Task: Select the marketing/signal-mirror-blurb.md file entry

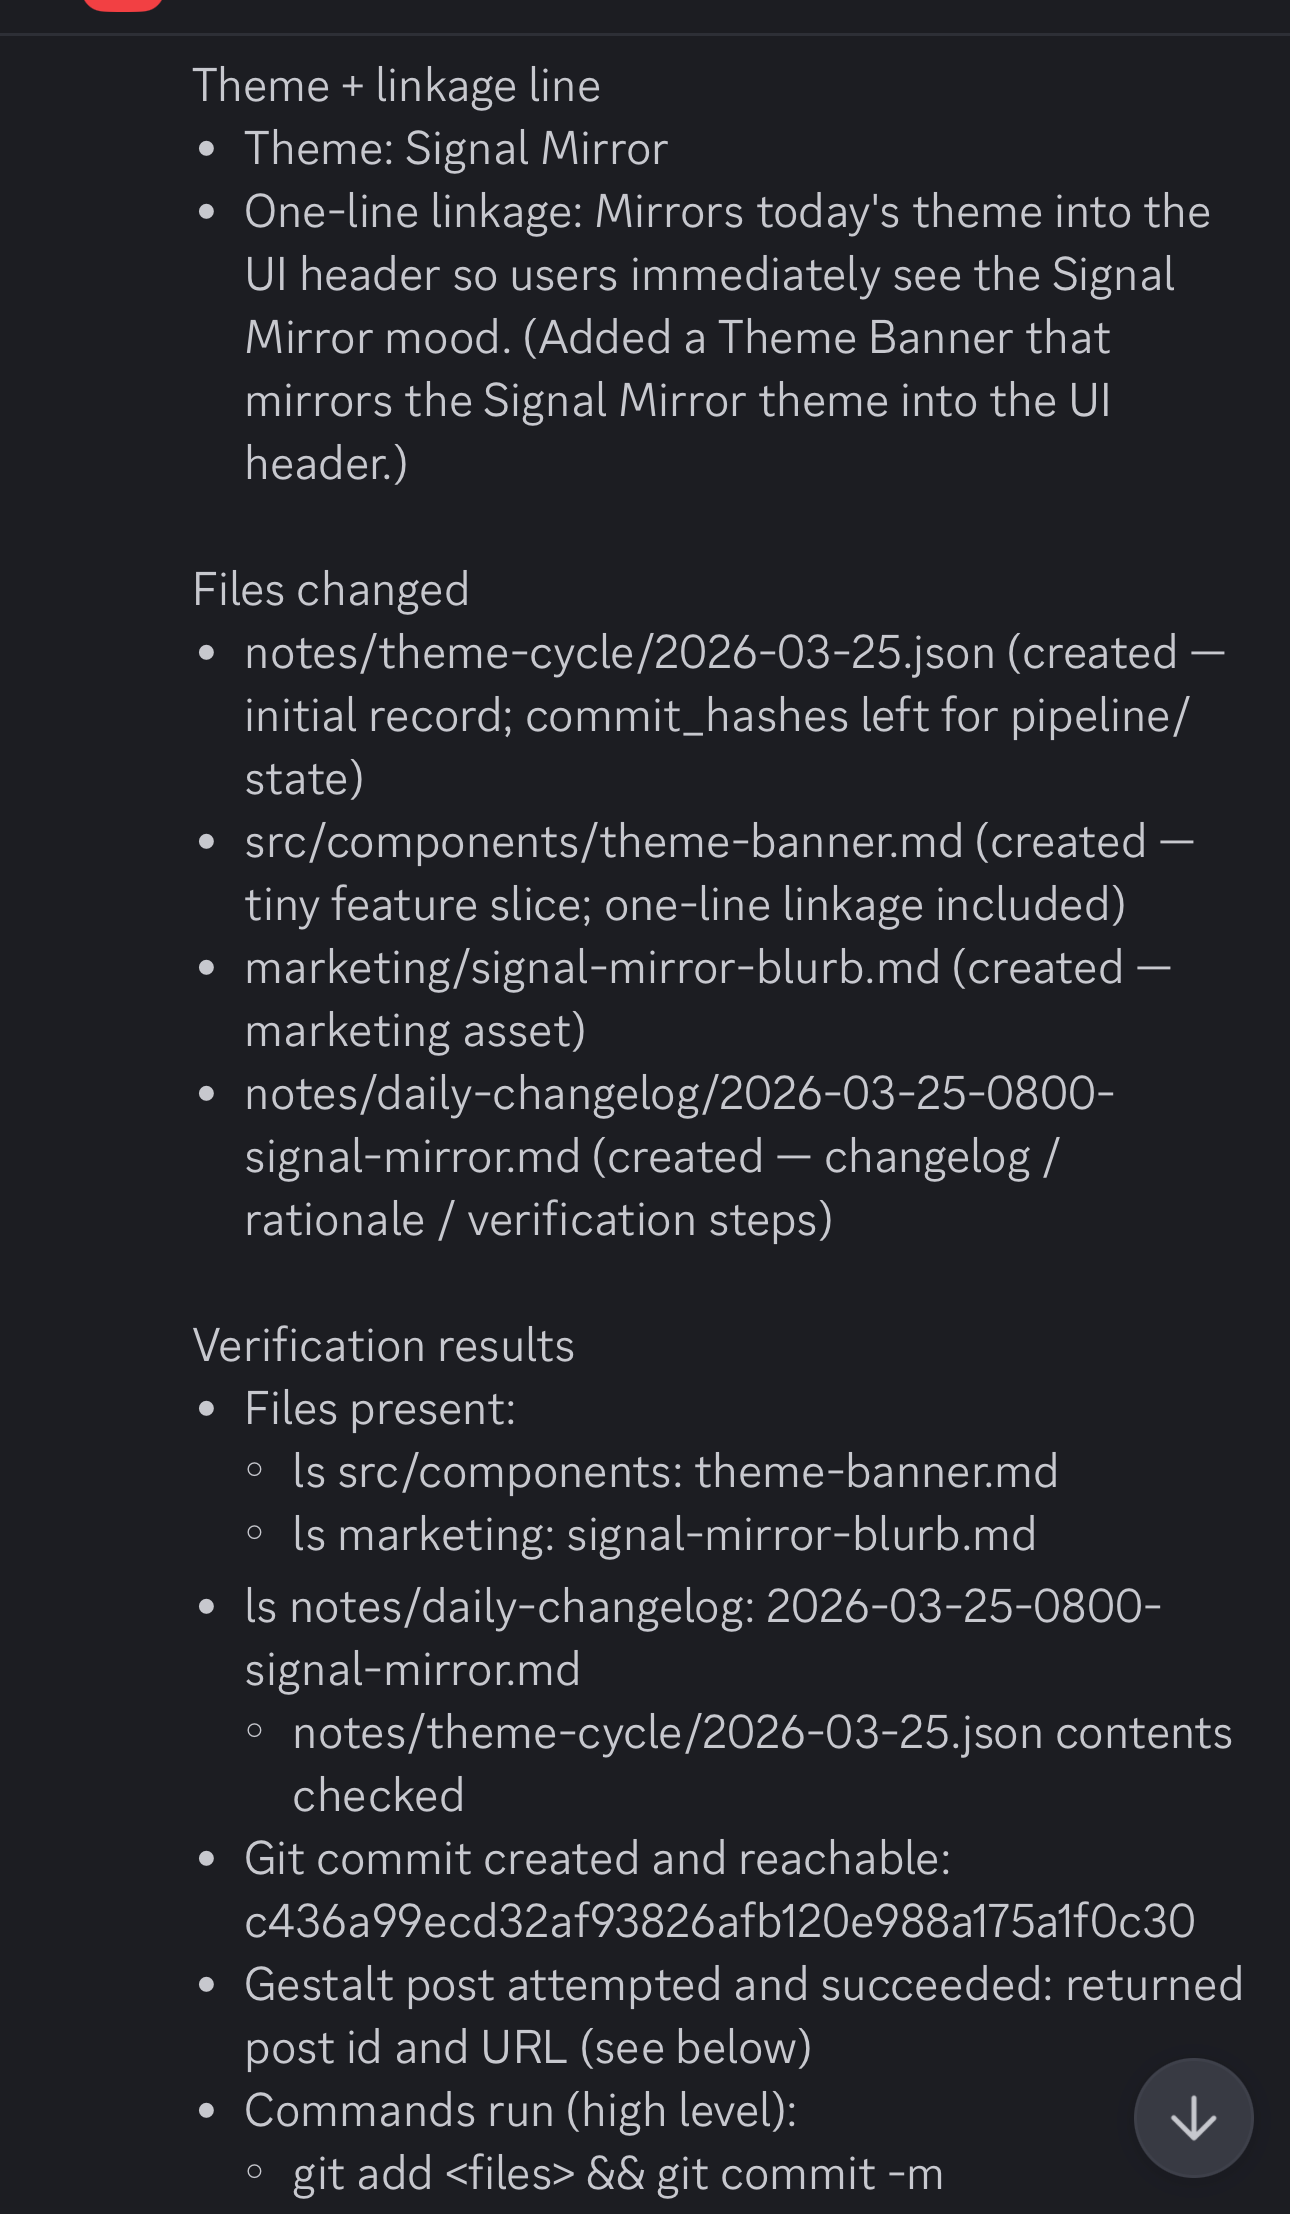Action: [593, 969]
